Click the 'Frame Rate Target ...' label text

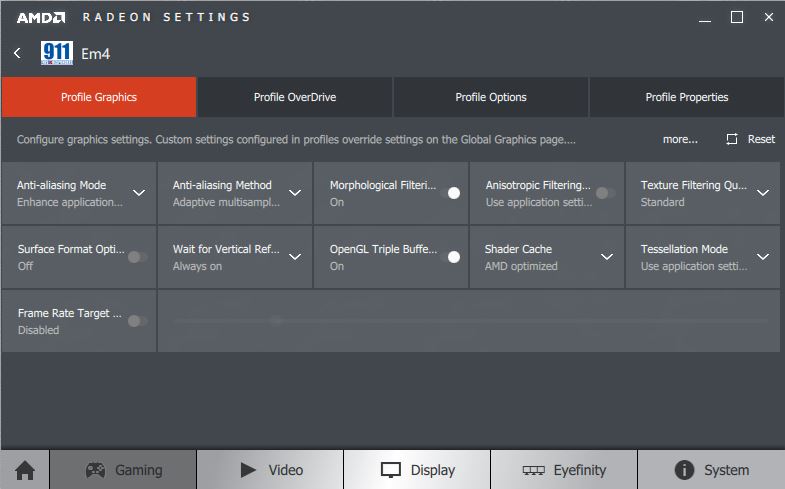click(70, 313)
